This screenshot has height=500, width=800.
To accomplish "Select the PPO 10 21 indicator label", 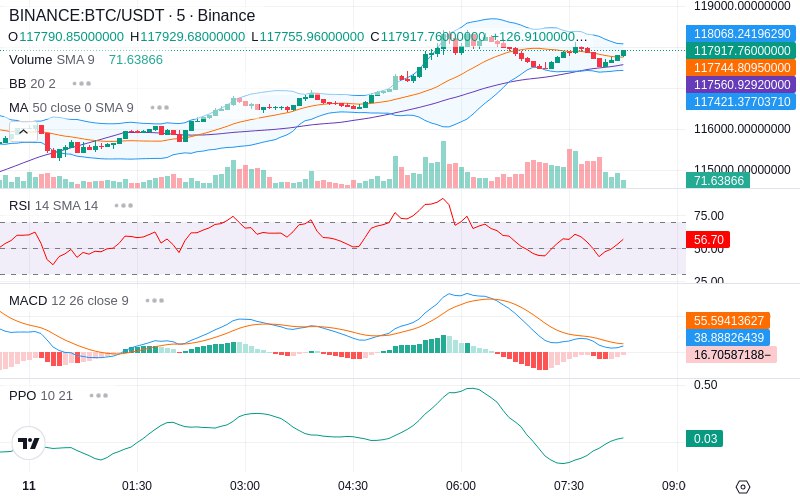I will (41, 395).
